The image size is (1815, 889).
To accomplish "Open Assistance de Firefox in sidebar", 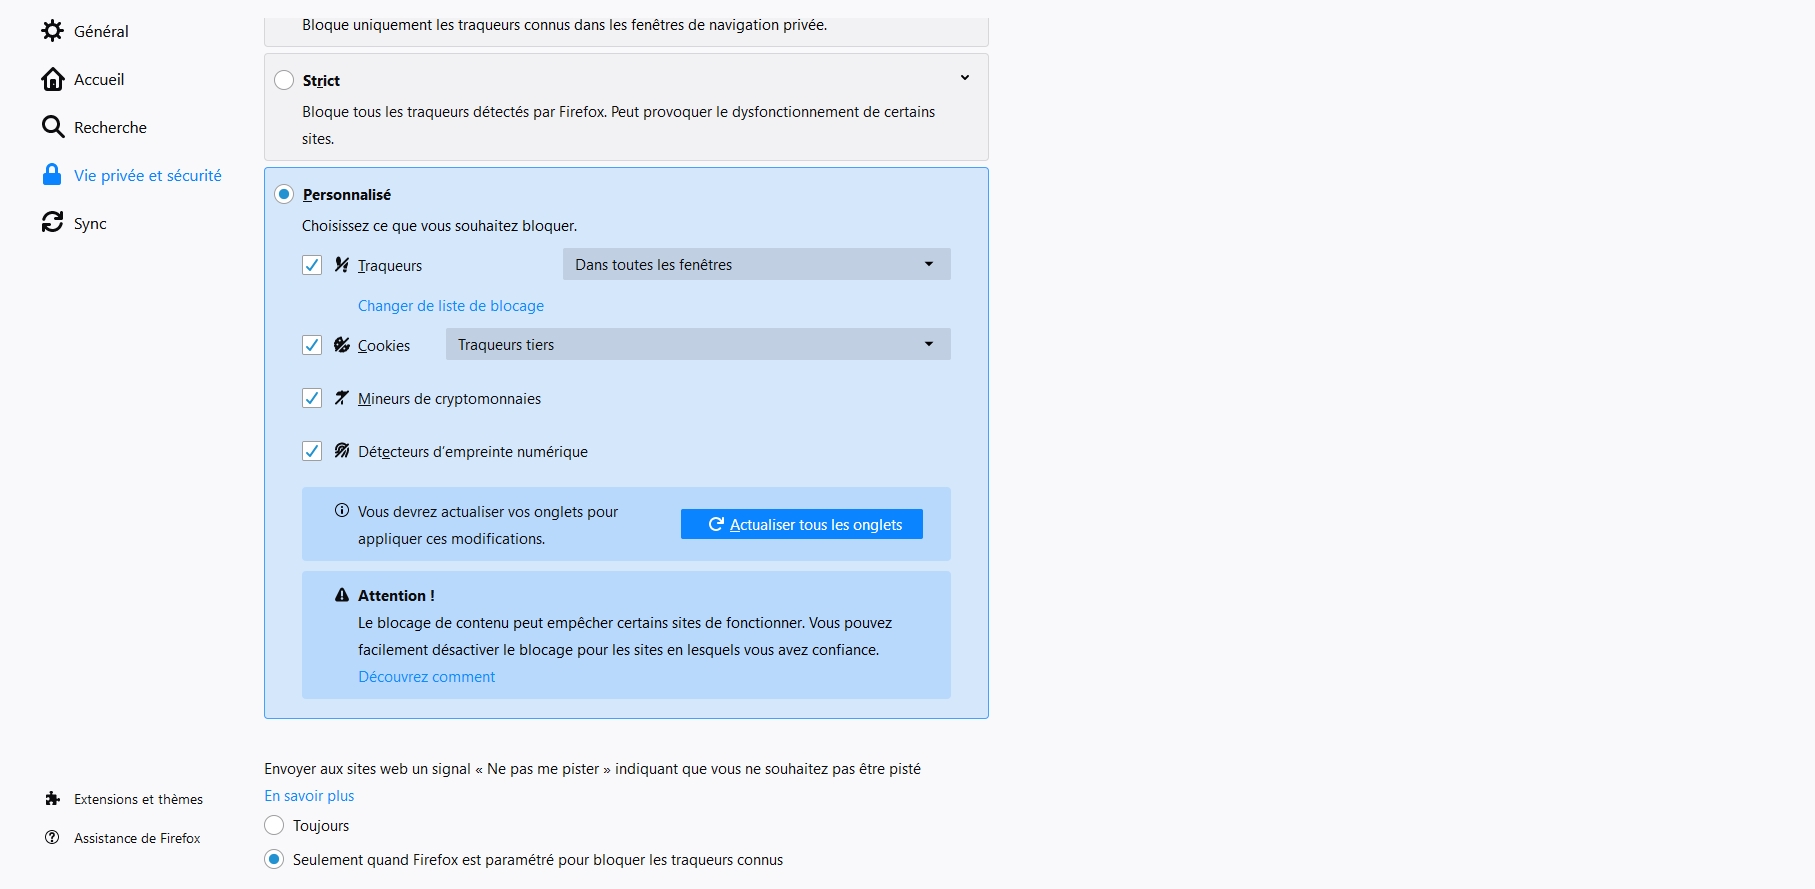I will [137, 838].
